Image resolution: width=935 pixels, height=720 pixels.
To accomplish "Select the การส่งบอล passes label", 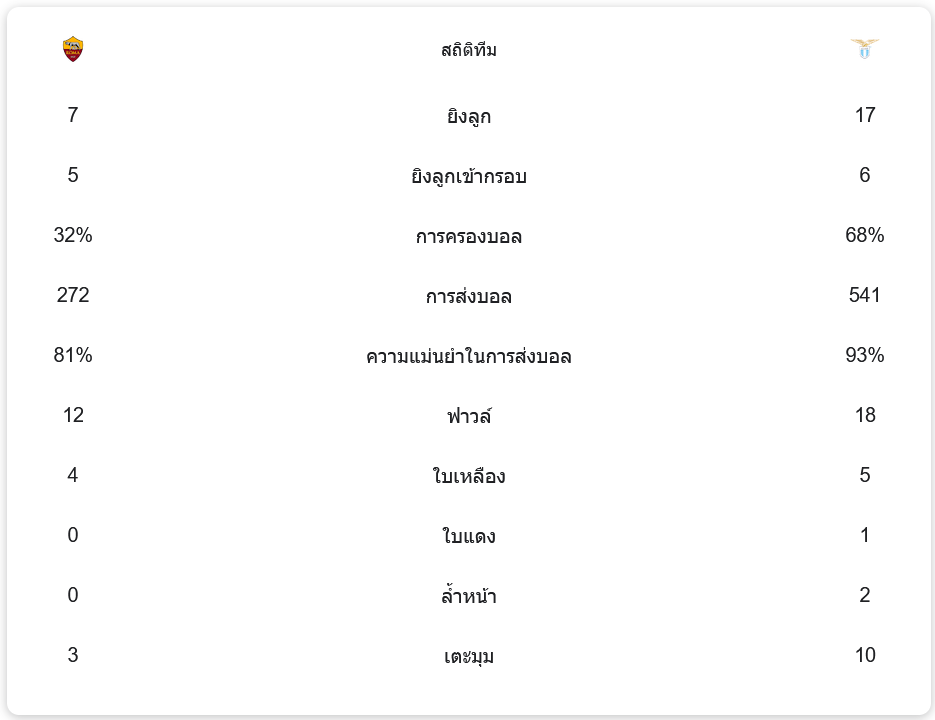I will pos(468,296).
